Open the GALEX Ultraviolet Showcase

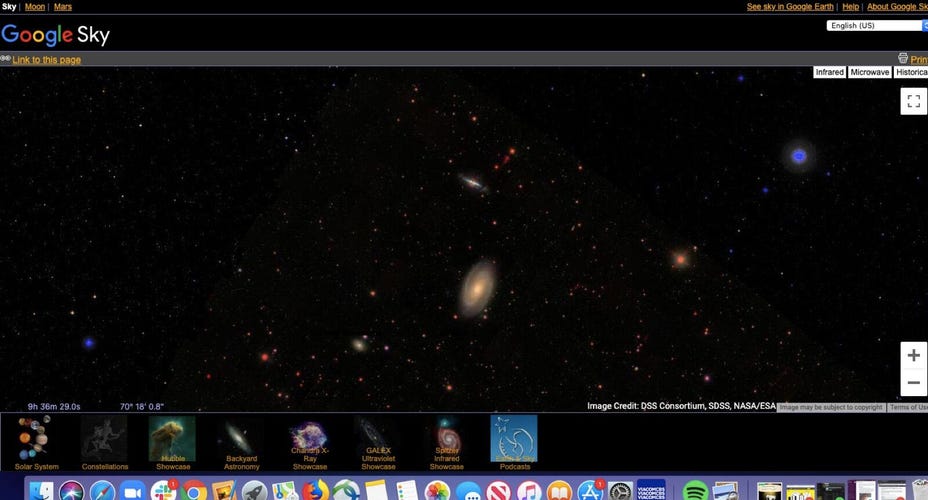tap(378, 443)
